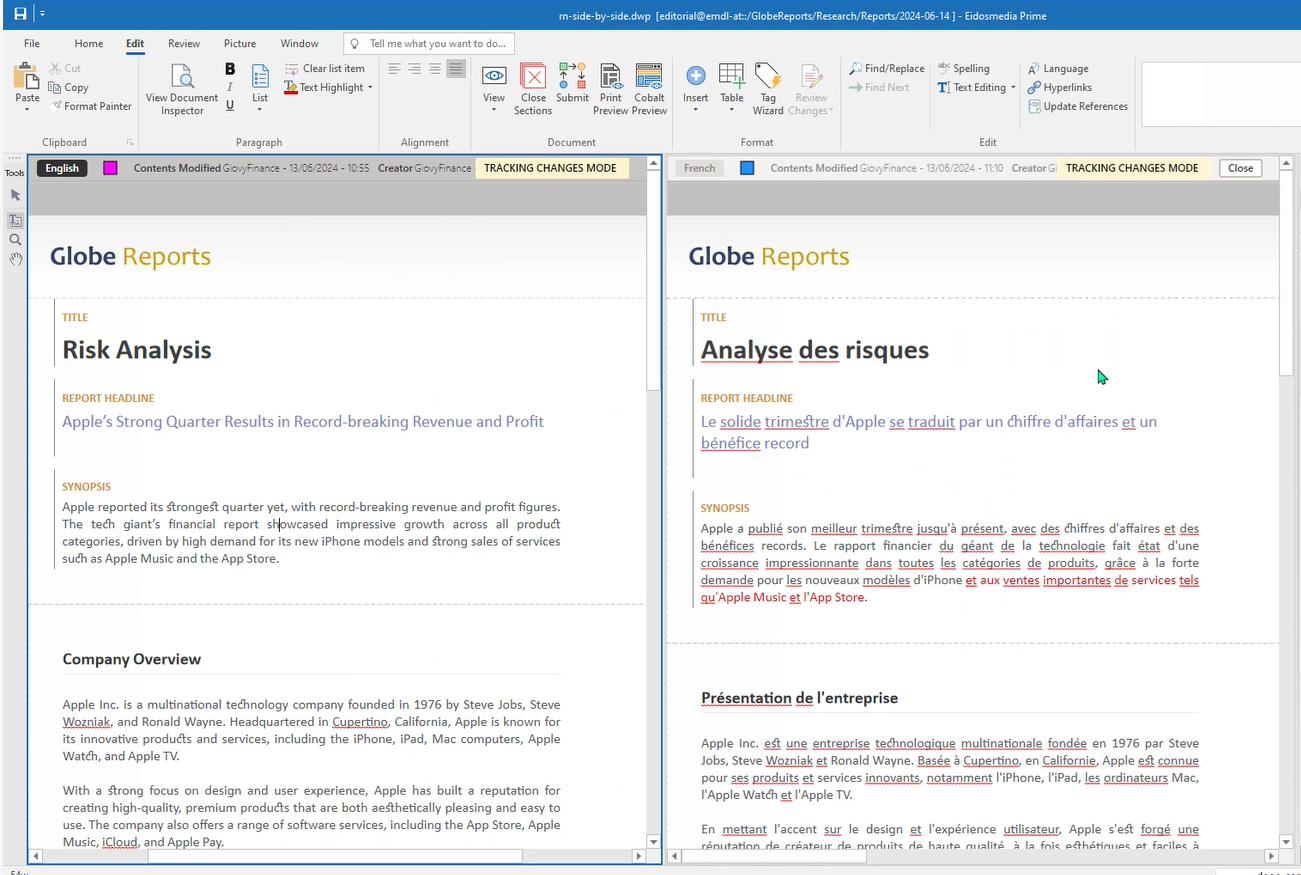Select the magnifier zoom tool
Image resolution: width=1301 pixels, height=875 pixels.
[x=15, y=240]
